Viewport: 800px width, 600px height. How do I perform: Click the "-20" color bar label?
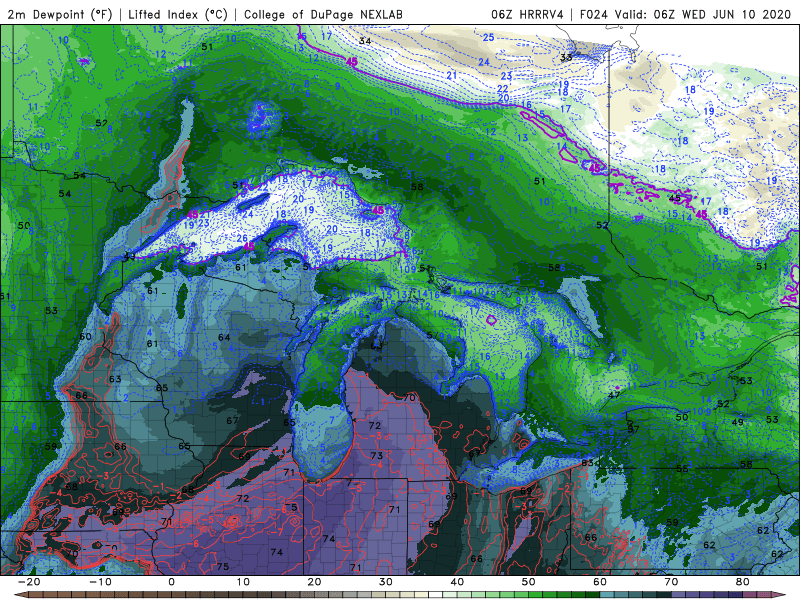29,582
